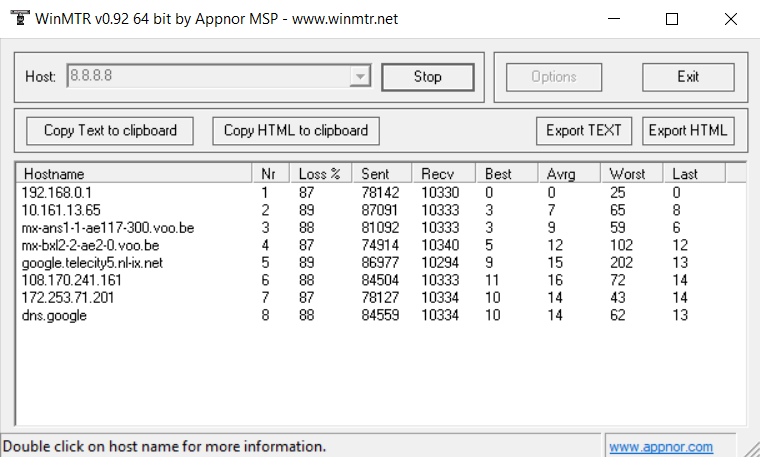Click Sent value 78142 for 192.168.0.1
This screenshot has width=760, height=457.
coord(380,193)
